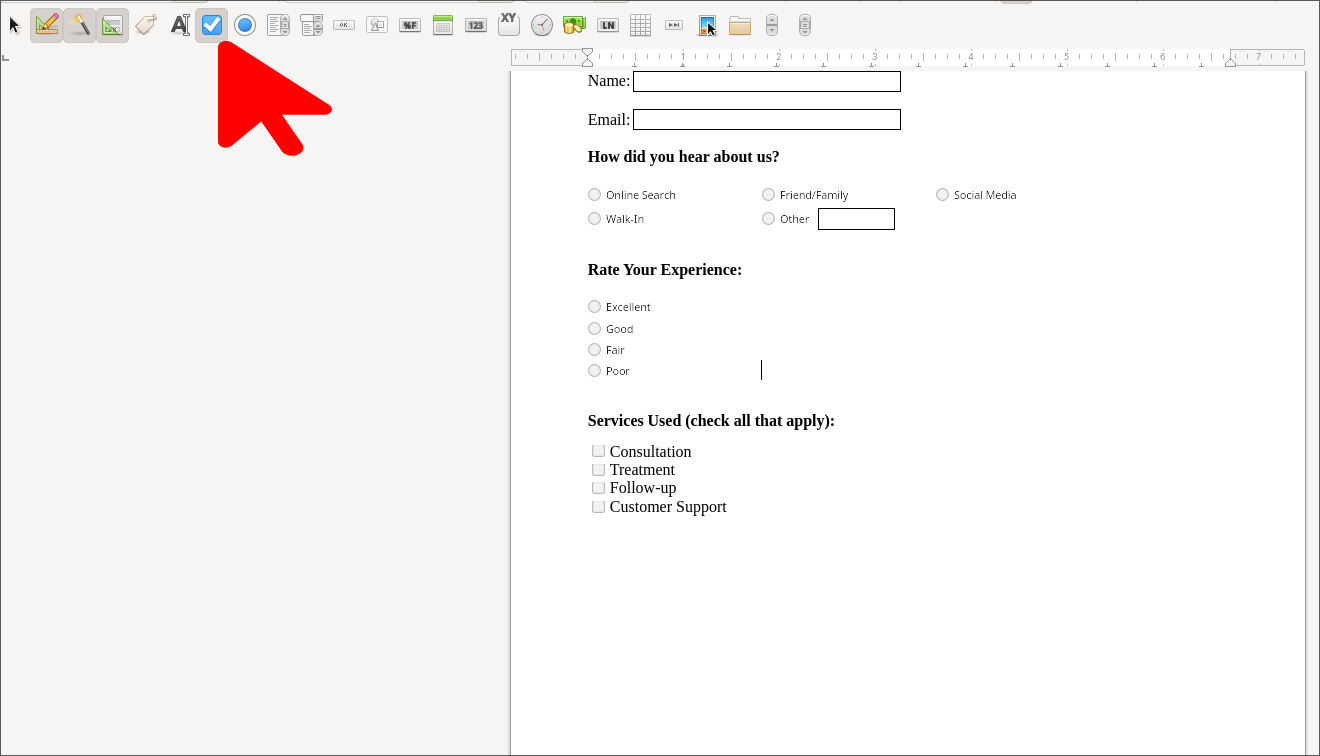Select the Spin Button control tool
The height and width of the screenshot is (756, 1320).
click(x=772, y=25)
